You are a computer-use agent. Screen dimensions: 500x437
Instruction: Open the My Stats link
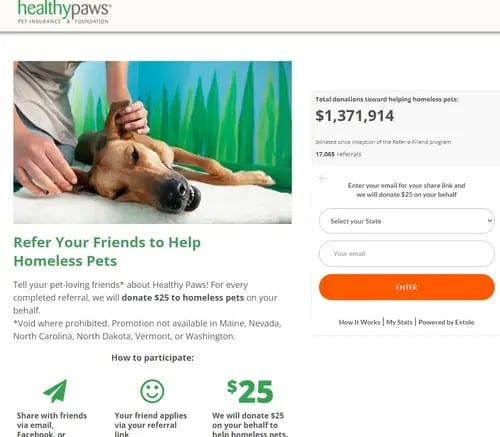tap(399, 322)
